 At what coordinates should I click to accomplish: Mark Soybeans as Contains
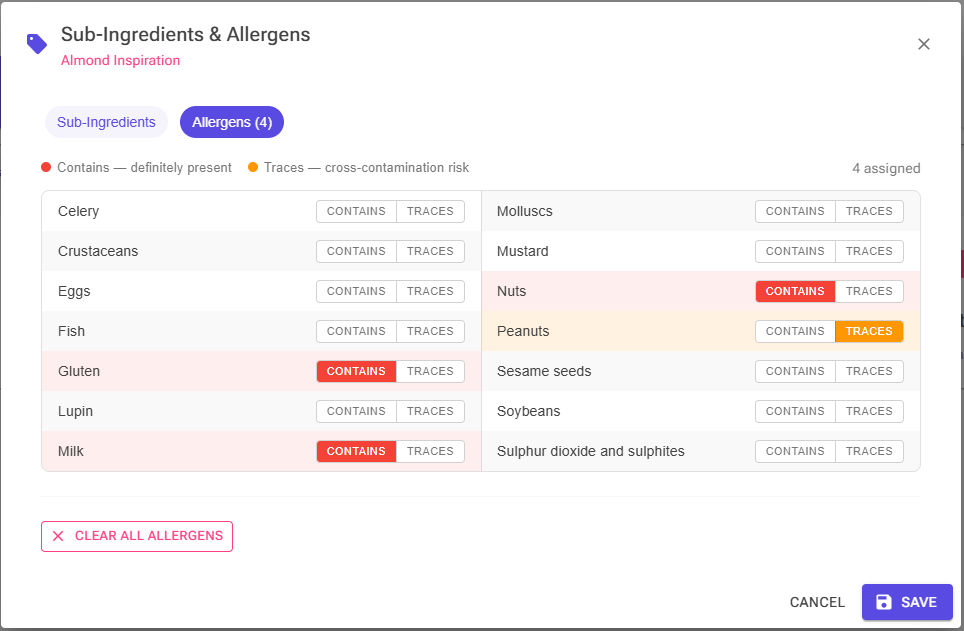click(795, 411)
